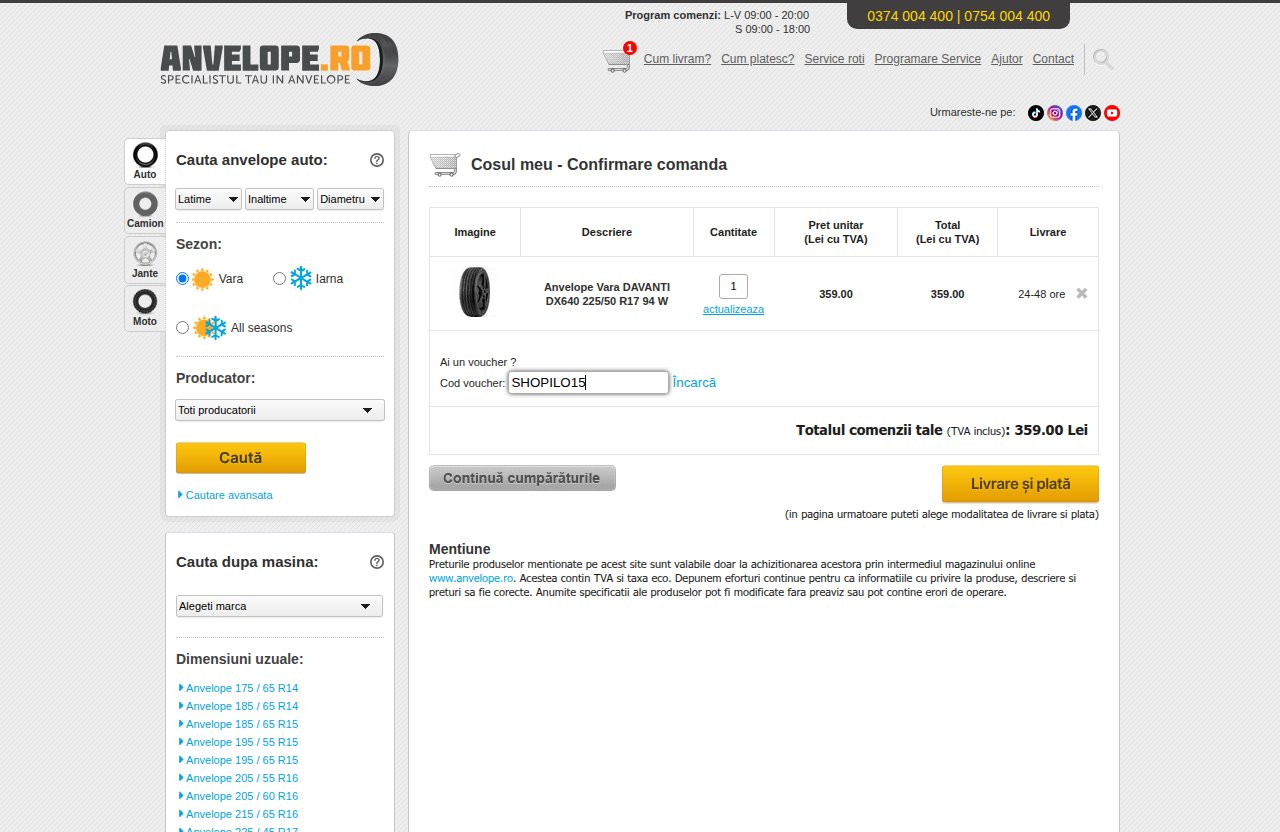Open the Facebook social icon
Image resolution: width=1280 pixels, height=832 pixels.
[1074, 113]
